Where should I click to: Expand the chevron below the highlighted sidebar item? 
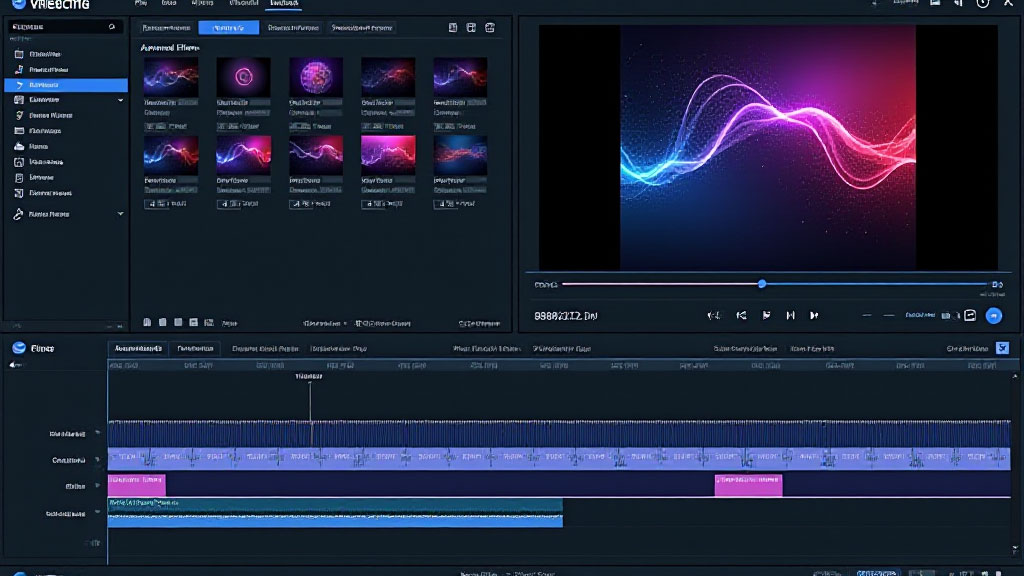coord(121,100)
